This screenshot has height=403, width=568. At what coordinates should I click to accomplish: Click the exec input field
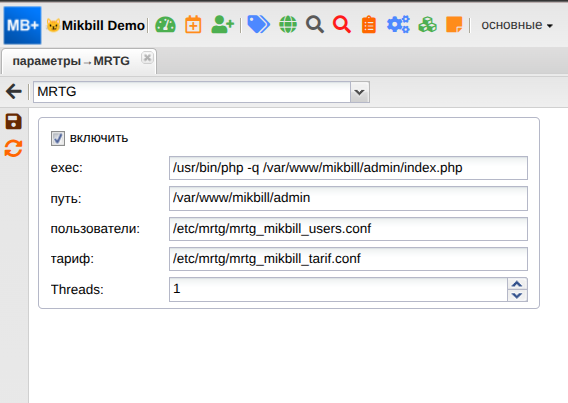tap(348, 168)
